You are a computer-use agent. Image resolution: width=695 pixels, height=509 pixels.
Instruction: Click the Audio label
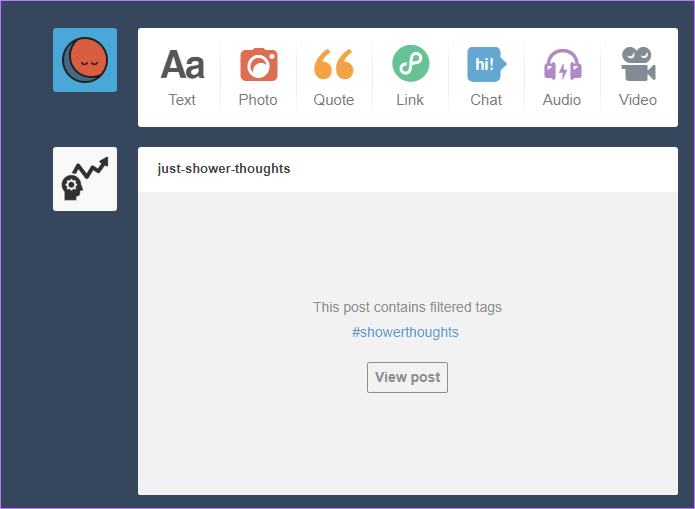(562, 100)
